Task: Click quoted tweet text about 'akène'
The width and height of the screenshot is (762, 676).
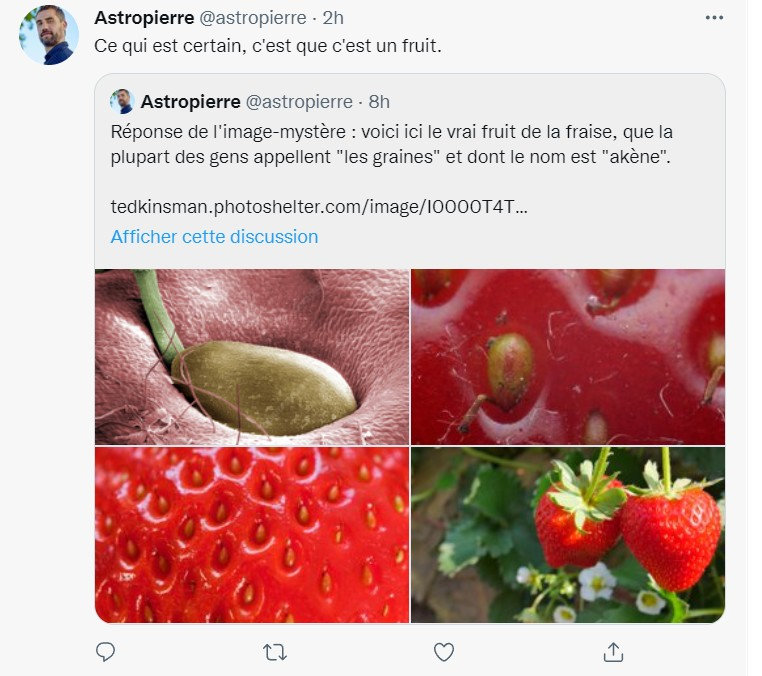Action: pos(391,144)
